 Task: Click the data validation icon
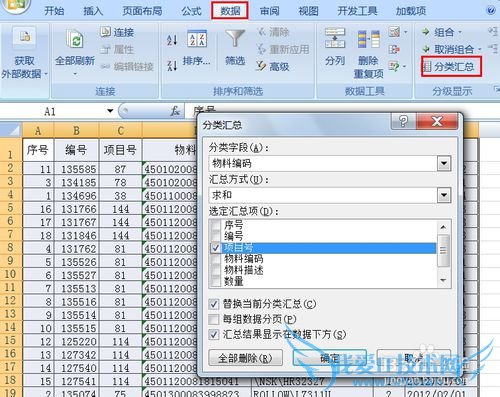click(x=394, y=32)
